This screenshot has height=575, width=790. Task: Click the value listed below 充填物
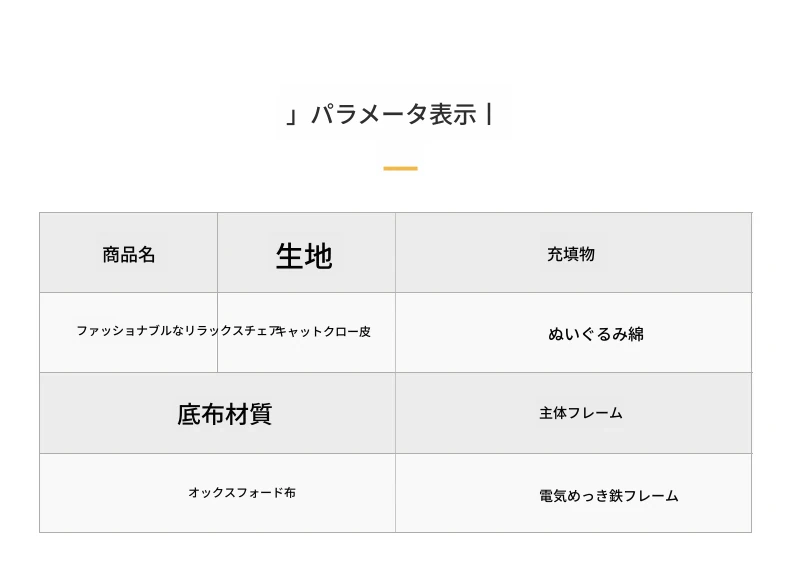[x=596, y=334]
